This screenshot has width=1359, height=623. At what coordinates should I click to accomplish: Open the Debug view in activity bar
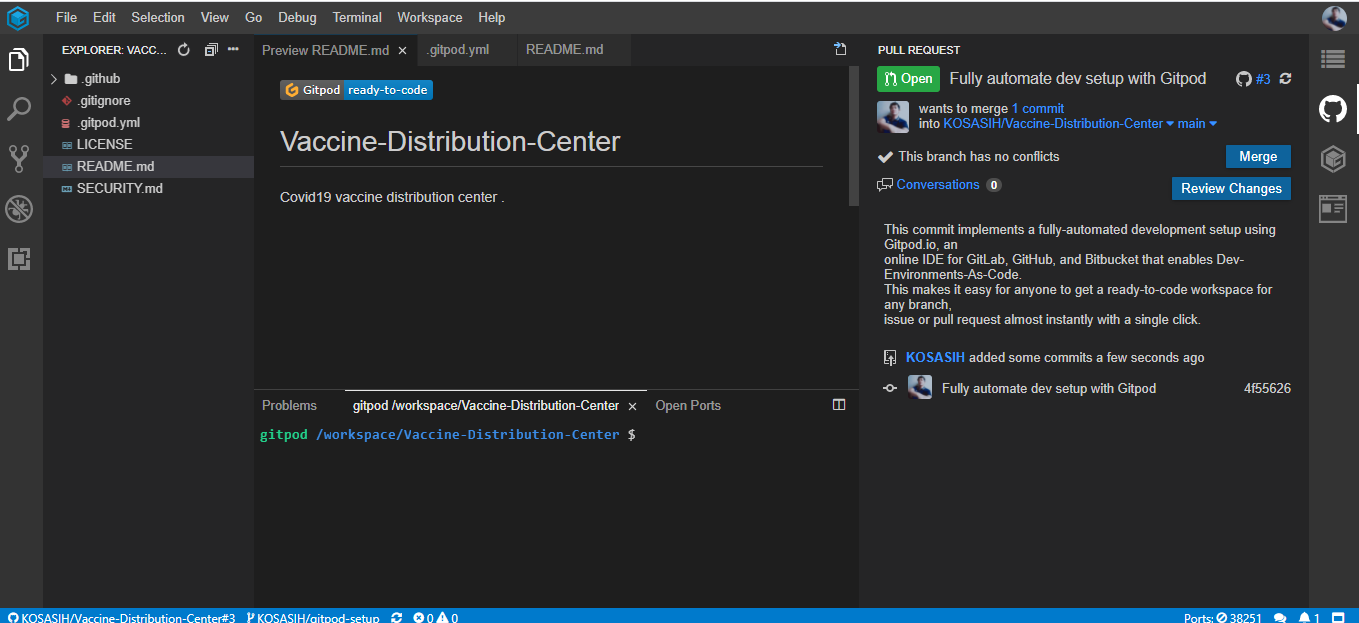(19, 209)
